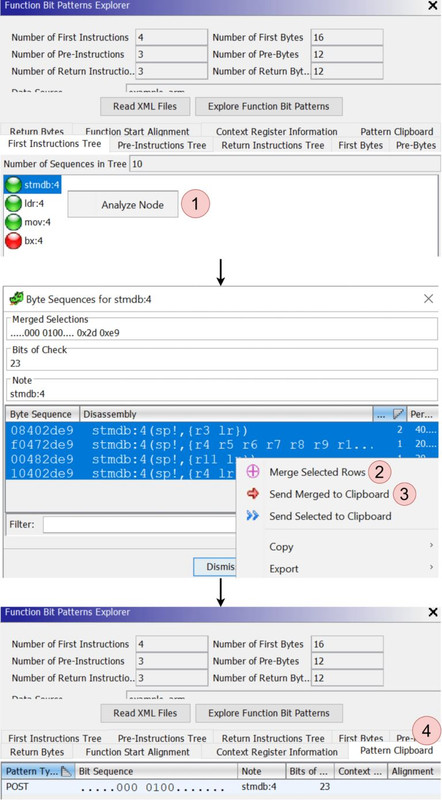Open Function Start Alignment tab in bottom window

[137, 752]
